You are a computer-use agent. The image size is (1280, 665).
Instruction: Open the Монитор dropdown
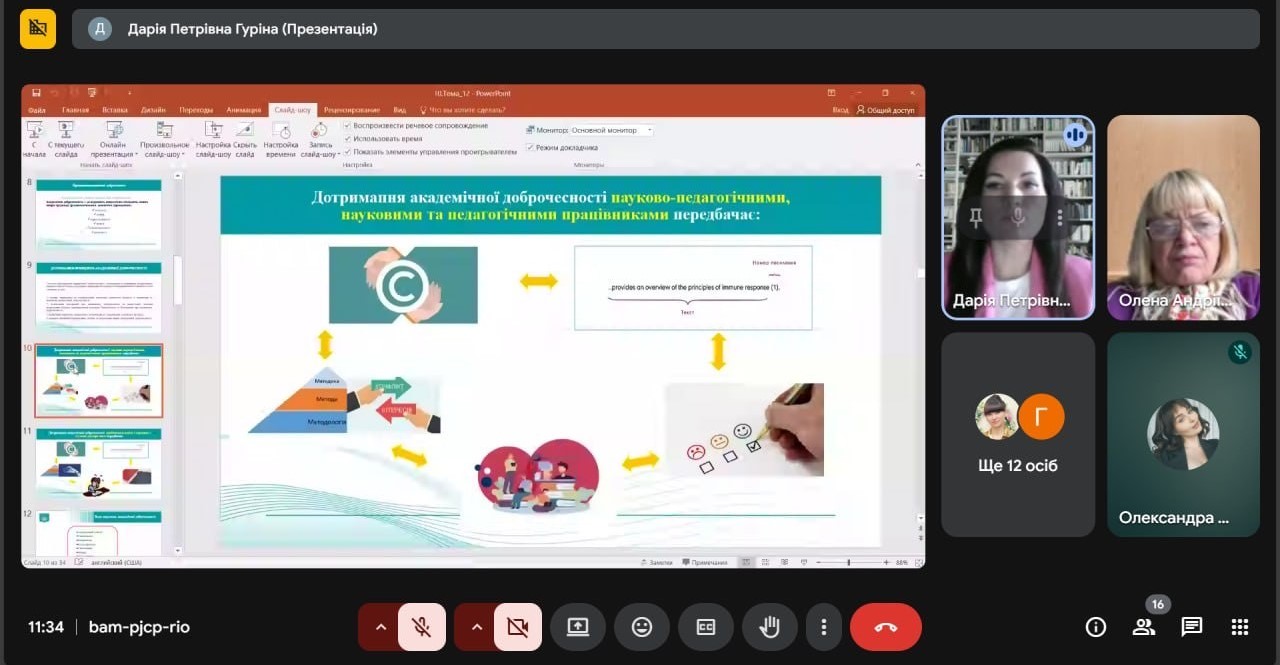pos(610,130)
